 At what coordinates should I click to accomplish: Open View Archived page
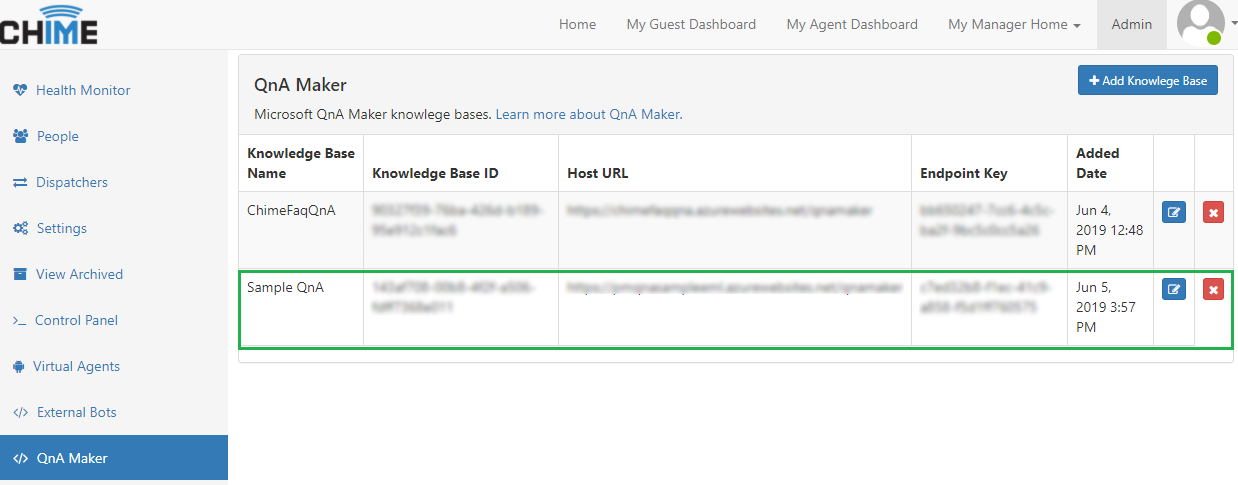(79, 274)
